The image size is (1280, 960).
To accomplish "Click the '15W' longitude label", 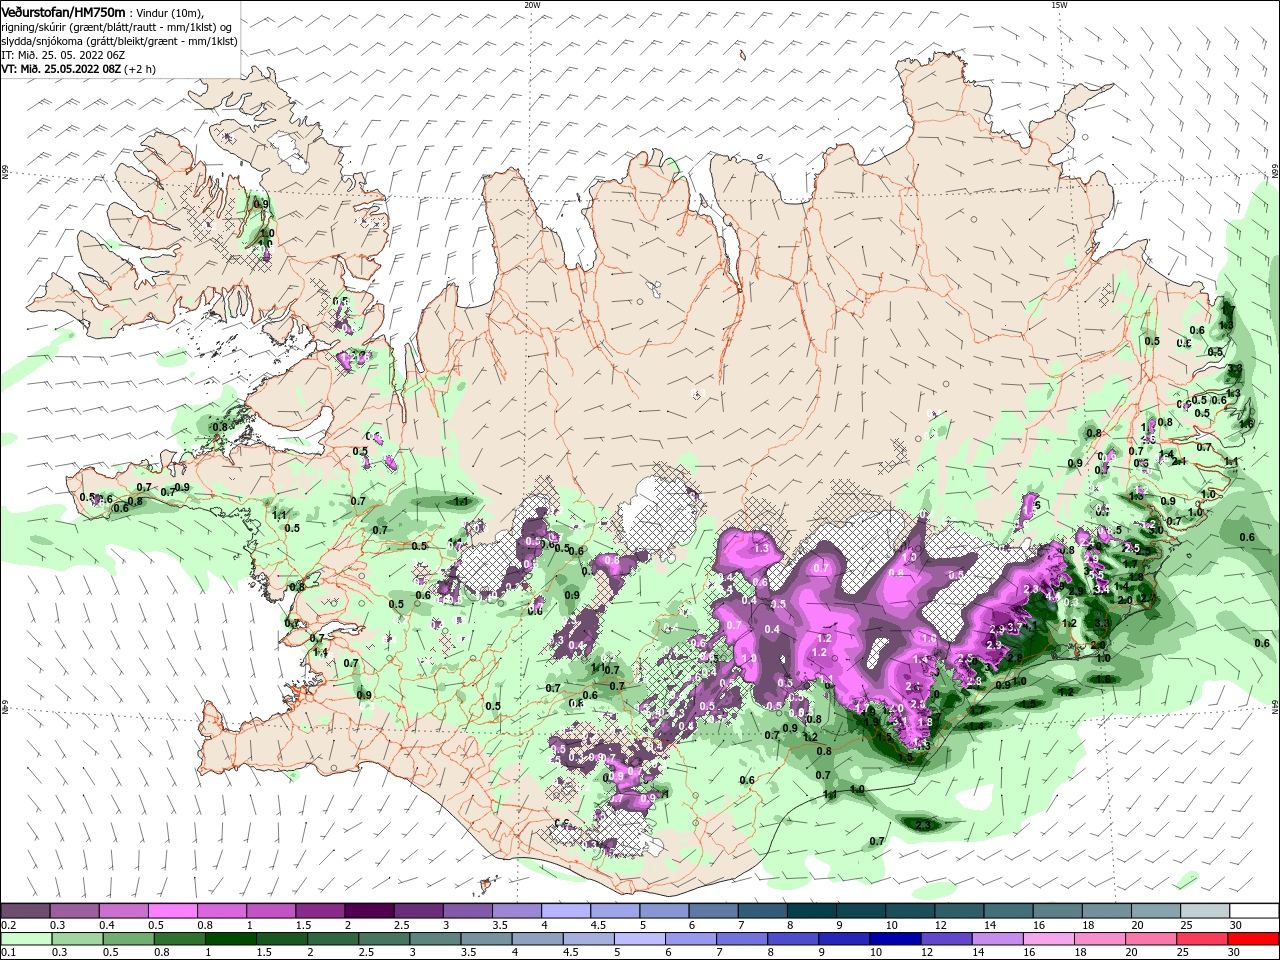I will click(x=1060, y=5).
